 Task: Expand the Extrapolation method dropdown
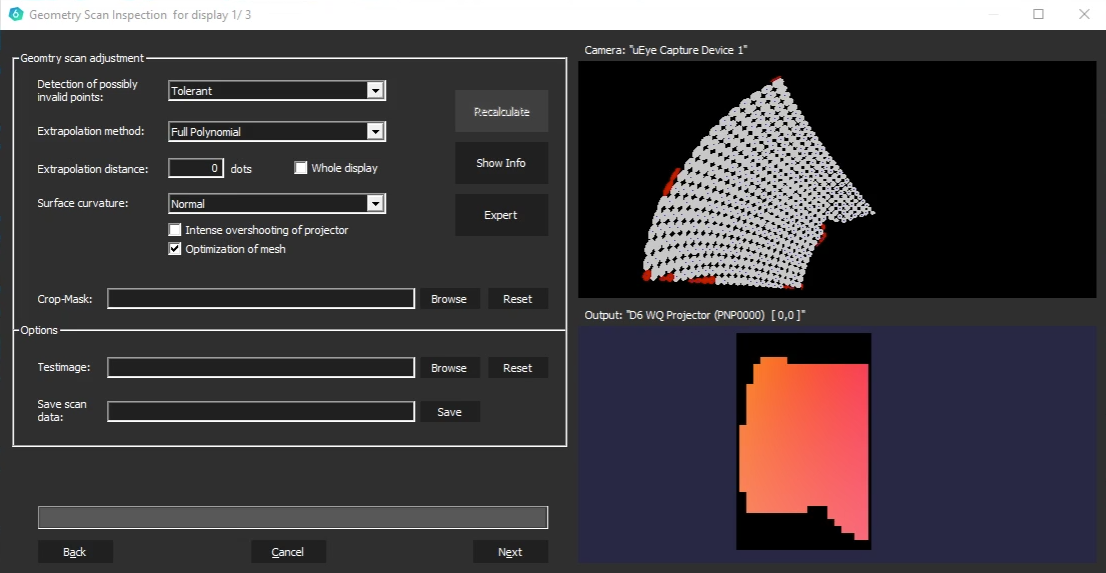point(375,131)
